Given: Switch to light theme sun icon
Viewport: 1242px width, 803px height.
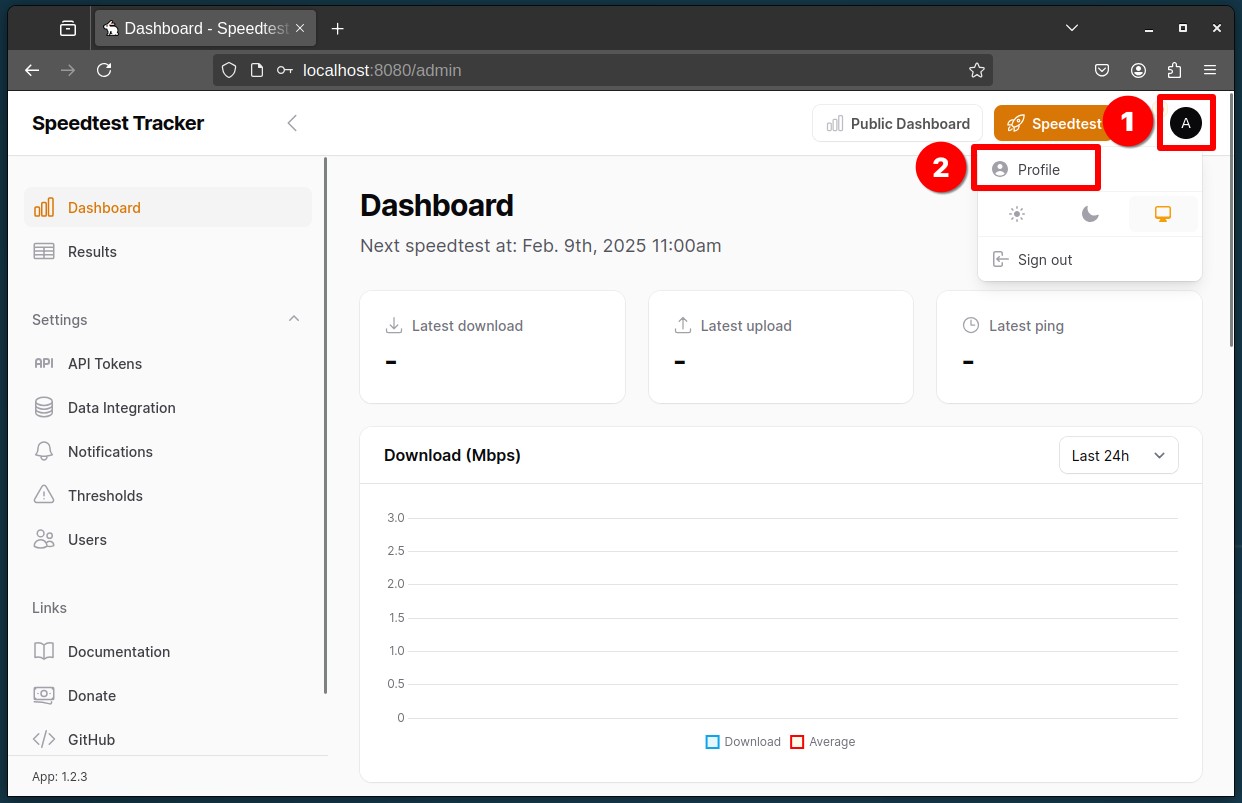Looking at the screenshot, I should click(1017, 214).
